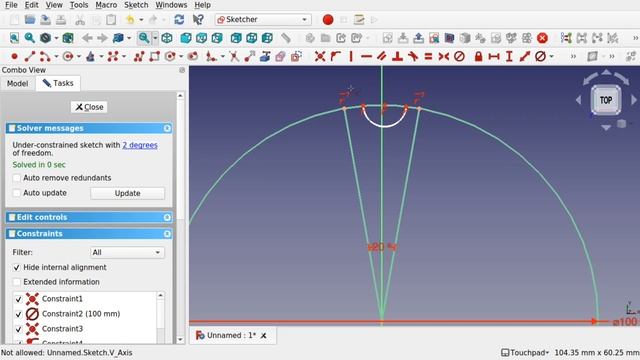Apply the Vertical constraint
Screen dimensions: 640x360
[351, 56]
